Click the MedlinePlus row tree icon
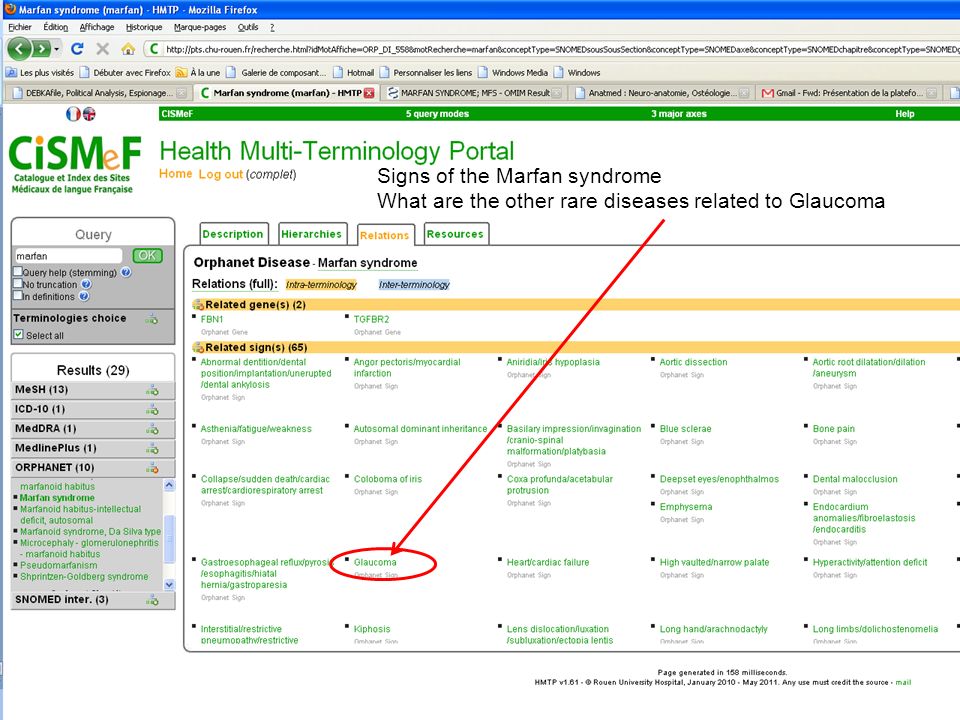960x720 pixels. (152, 449)
